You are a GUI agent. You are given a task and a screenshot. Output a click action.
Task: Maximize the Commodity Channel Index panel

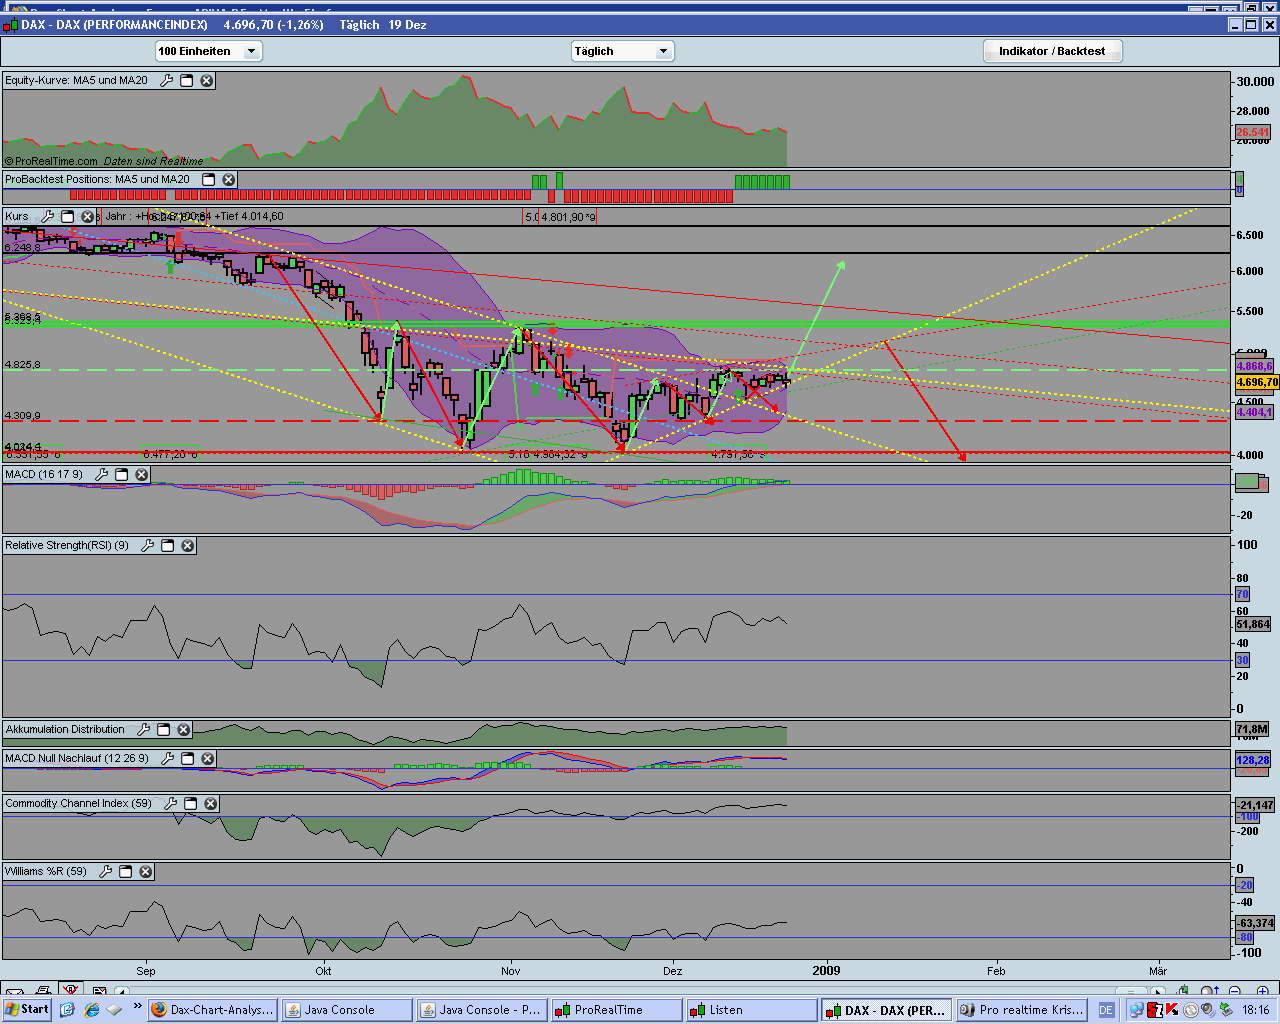[x=190, y=803]
